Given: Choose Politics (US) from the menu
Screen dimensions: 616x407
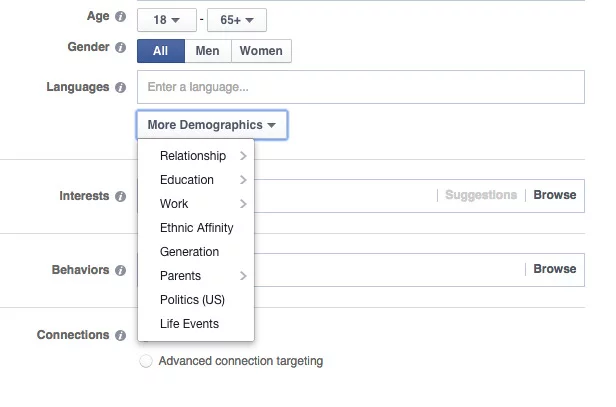Looking at the screenshot, I should coord(196,300).
